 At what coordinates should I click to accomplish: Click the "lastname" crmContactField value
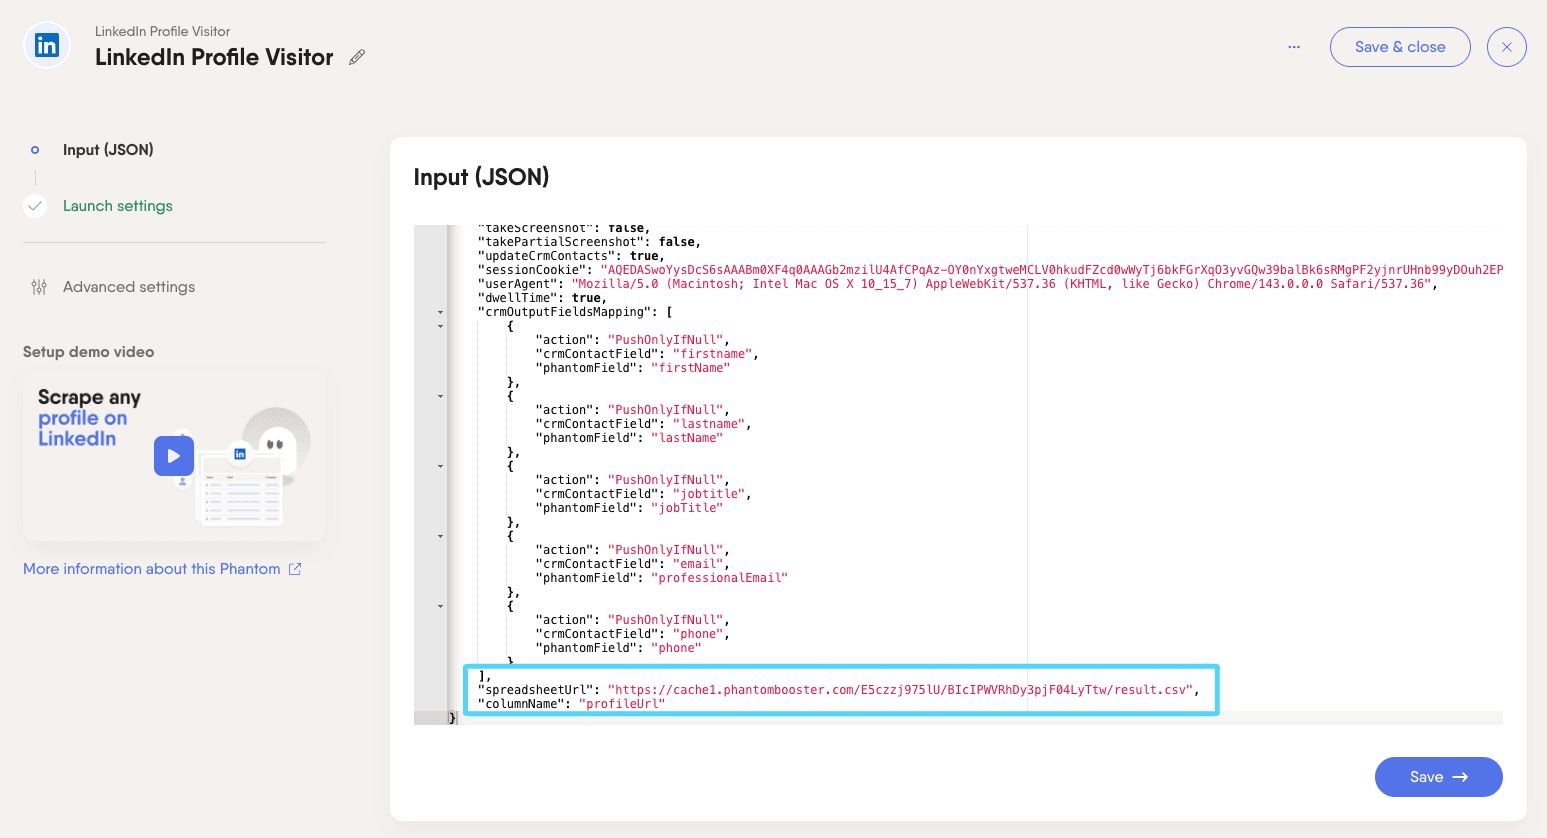(x=708, y=424)
